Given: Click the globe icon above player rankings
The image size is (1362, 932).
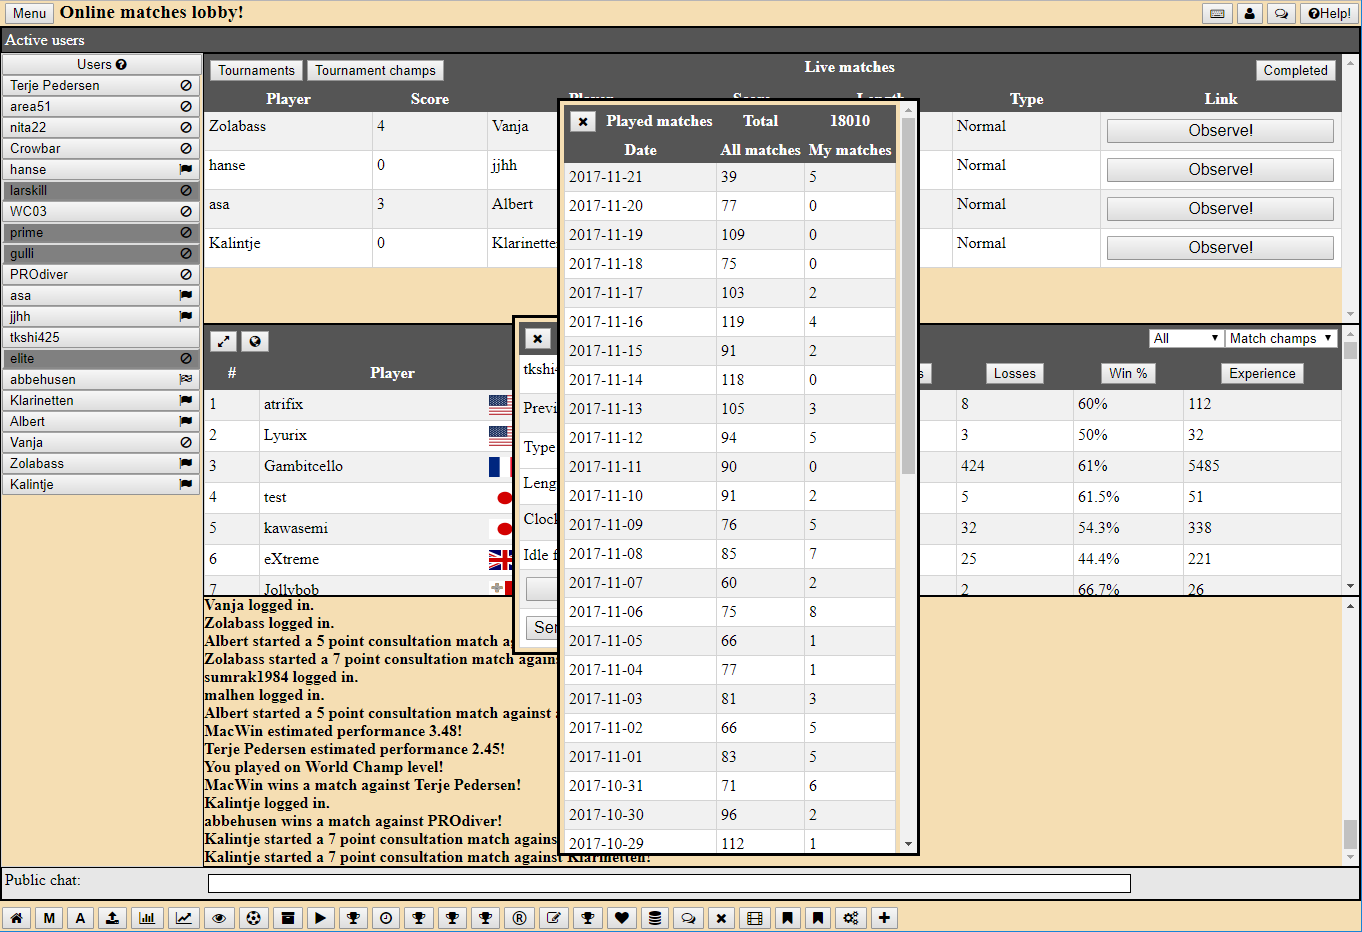Looking at the screenshot, I should [x=255, y=341].
